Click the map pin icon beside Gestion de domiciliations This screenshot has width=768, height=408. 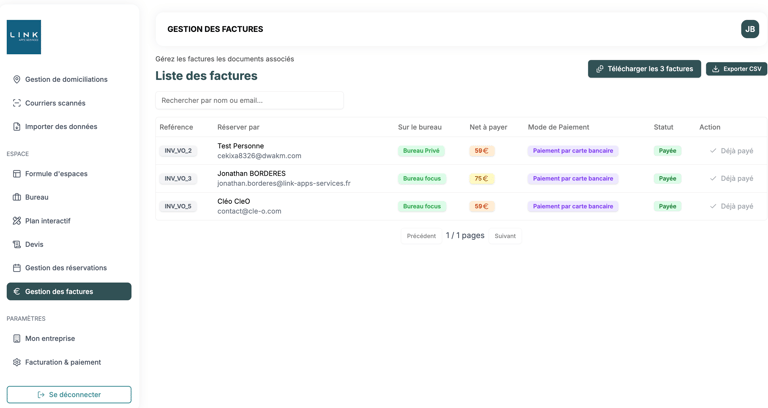(17, 80)
